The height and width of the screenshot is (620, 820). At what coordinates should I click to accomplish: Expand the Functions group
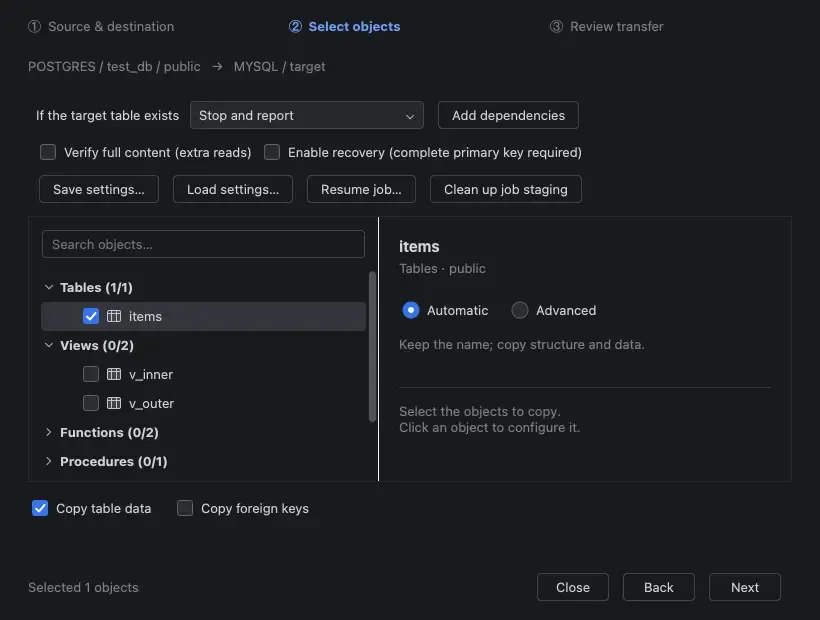(x=49, y=432)
